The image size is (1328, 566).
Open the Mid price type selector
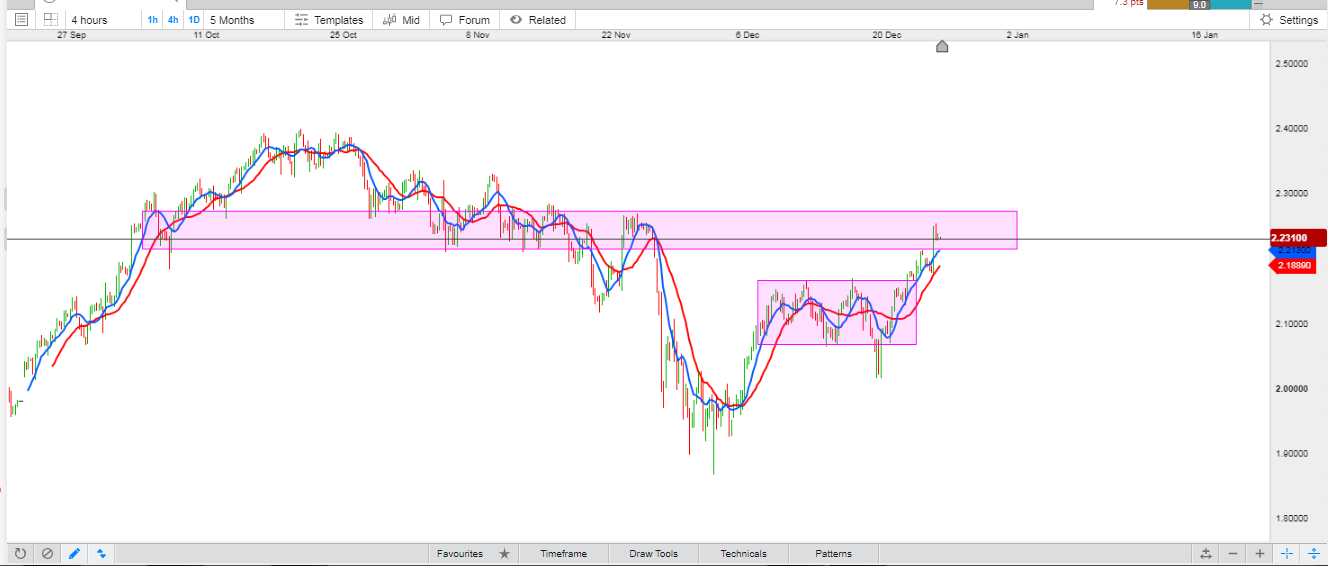coord(402,20)
